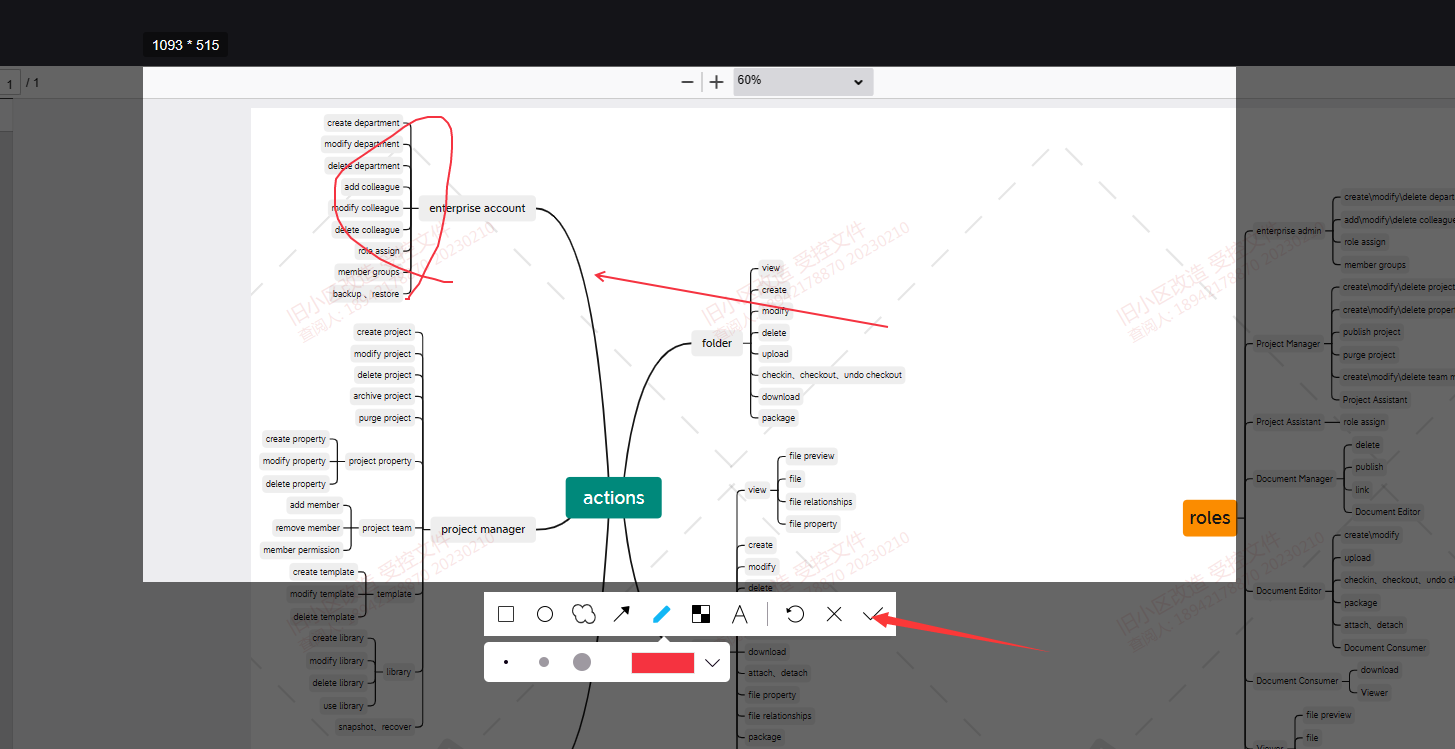Set brush size to the medium dot
Screen dimensions: 1455x749
tap(544, 662)
